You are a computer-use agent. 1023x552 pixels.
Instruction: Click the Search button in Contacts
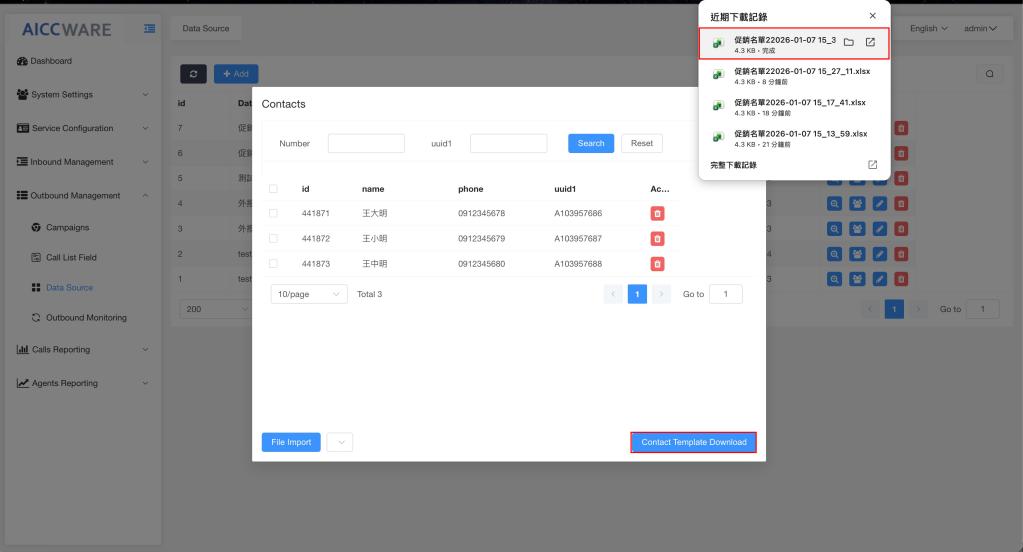pyautogui.click(x=591, y=144)
